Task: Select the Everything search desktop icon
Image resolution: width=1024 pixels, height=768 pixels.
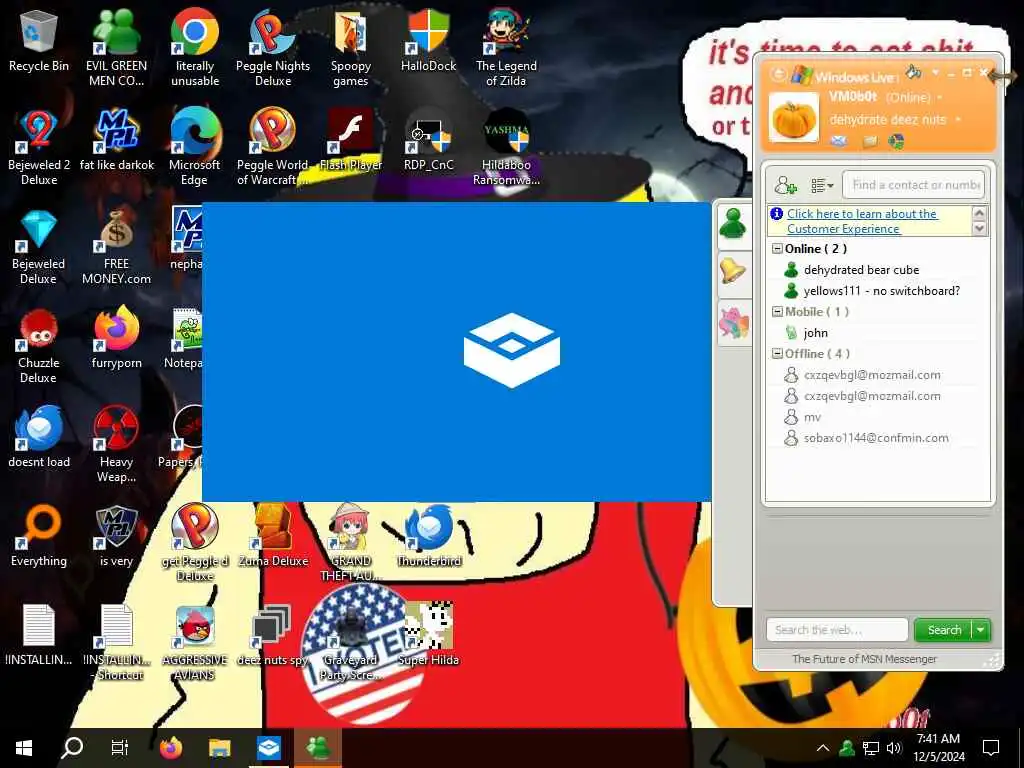Action: pos(39,537)
